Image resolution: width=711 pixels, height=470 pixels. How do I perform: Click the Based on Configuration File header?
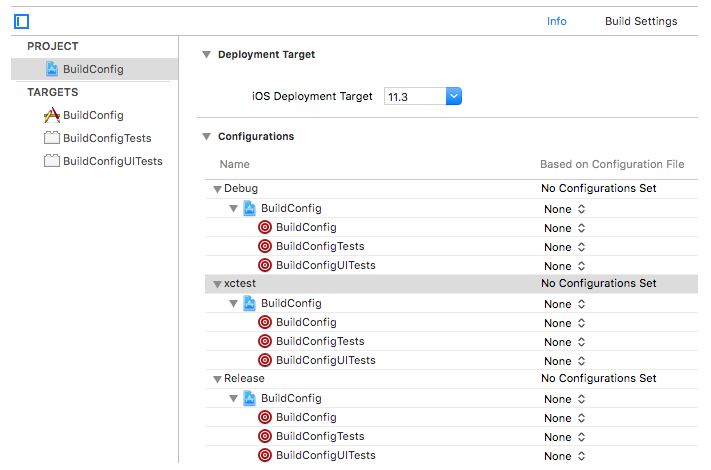pos(612,164)
